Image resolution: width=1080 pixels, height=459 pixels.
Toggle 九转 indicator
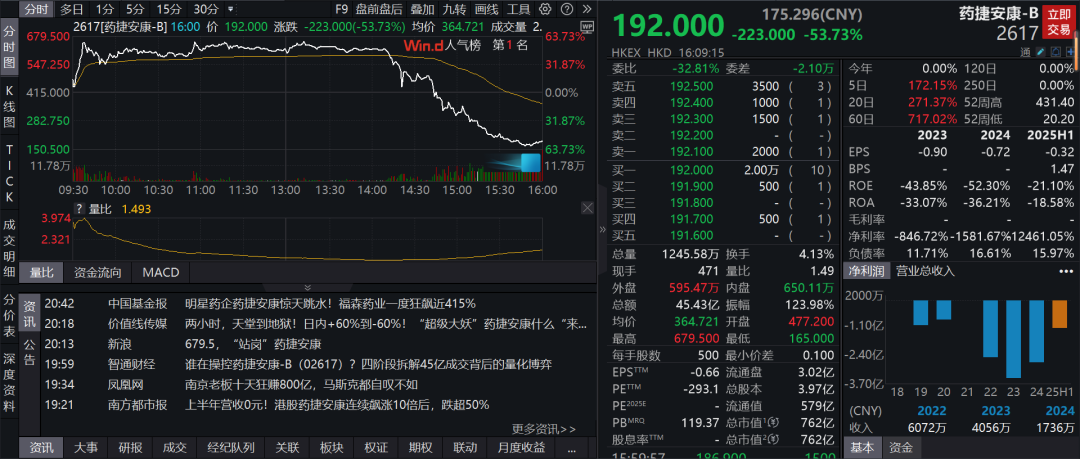click(x=455, y=10)
